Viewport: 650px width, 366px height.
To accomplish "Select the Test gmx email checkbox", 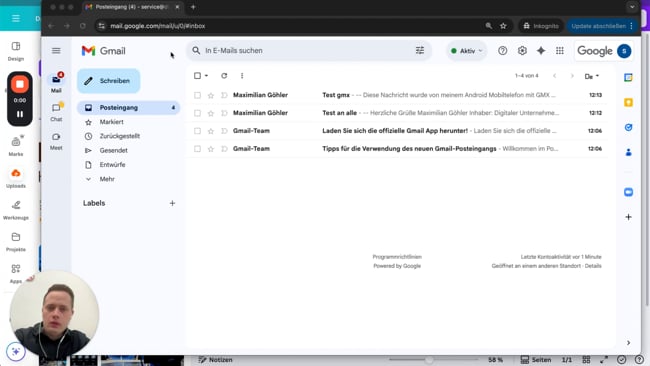I will tap(197, 95).
